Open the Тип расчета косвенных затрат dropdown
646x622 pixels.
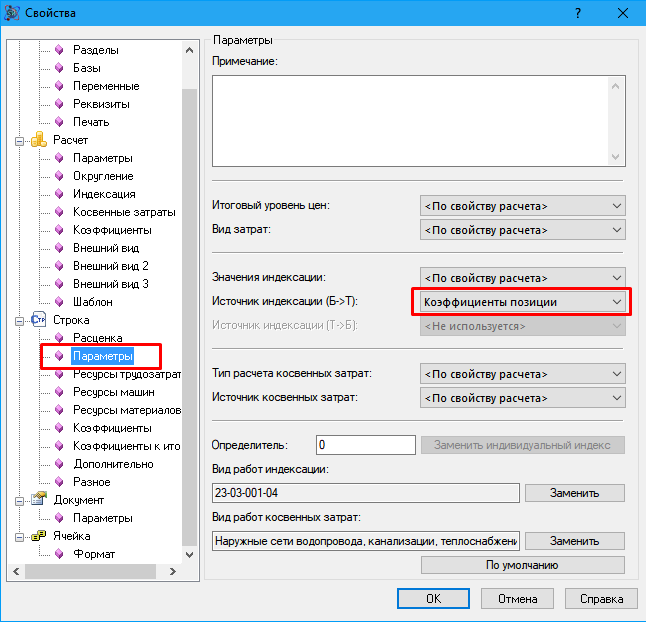522,374
